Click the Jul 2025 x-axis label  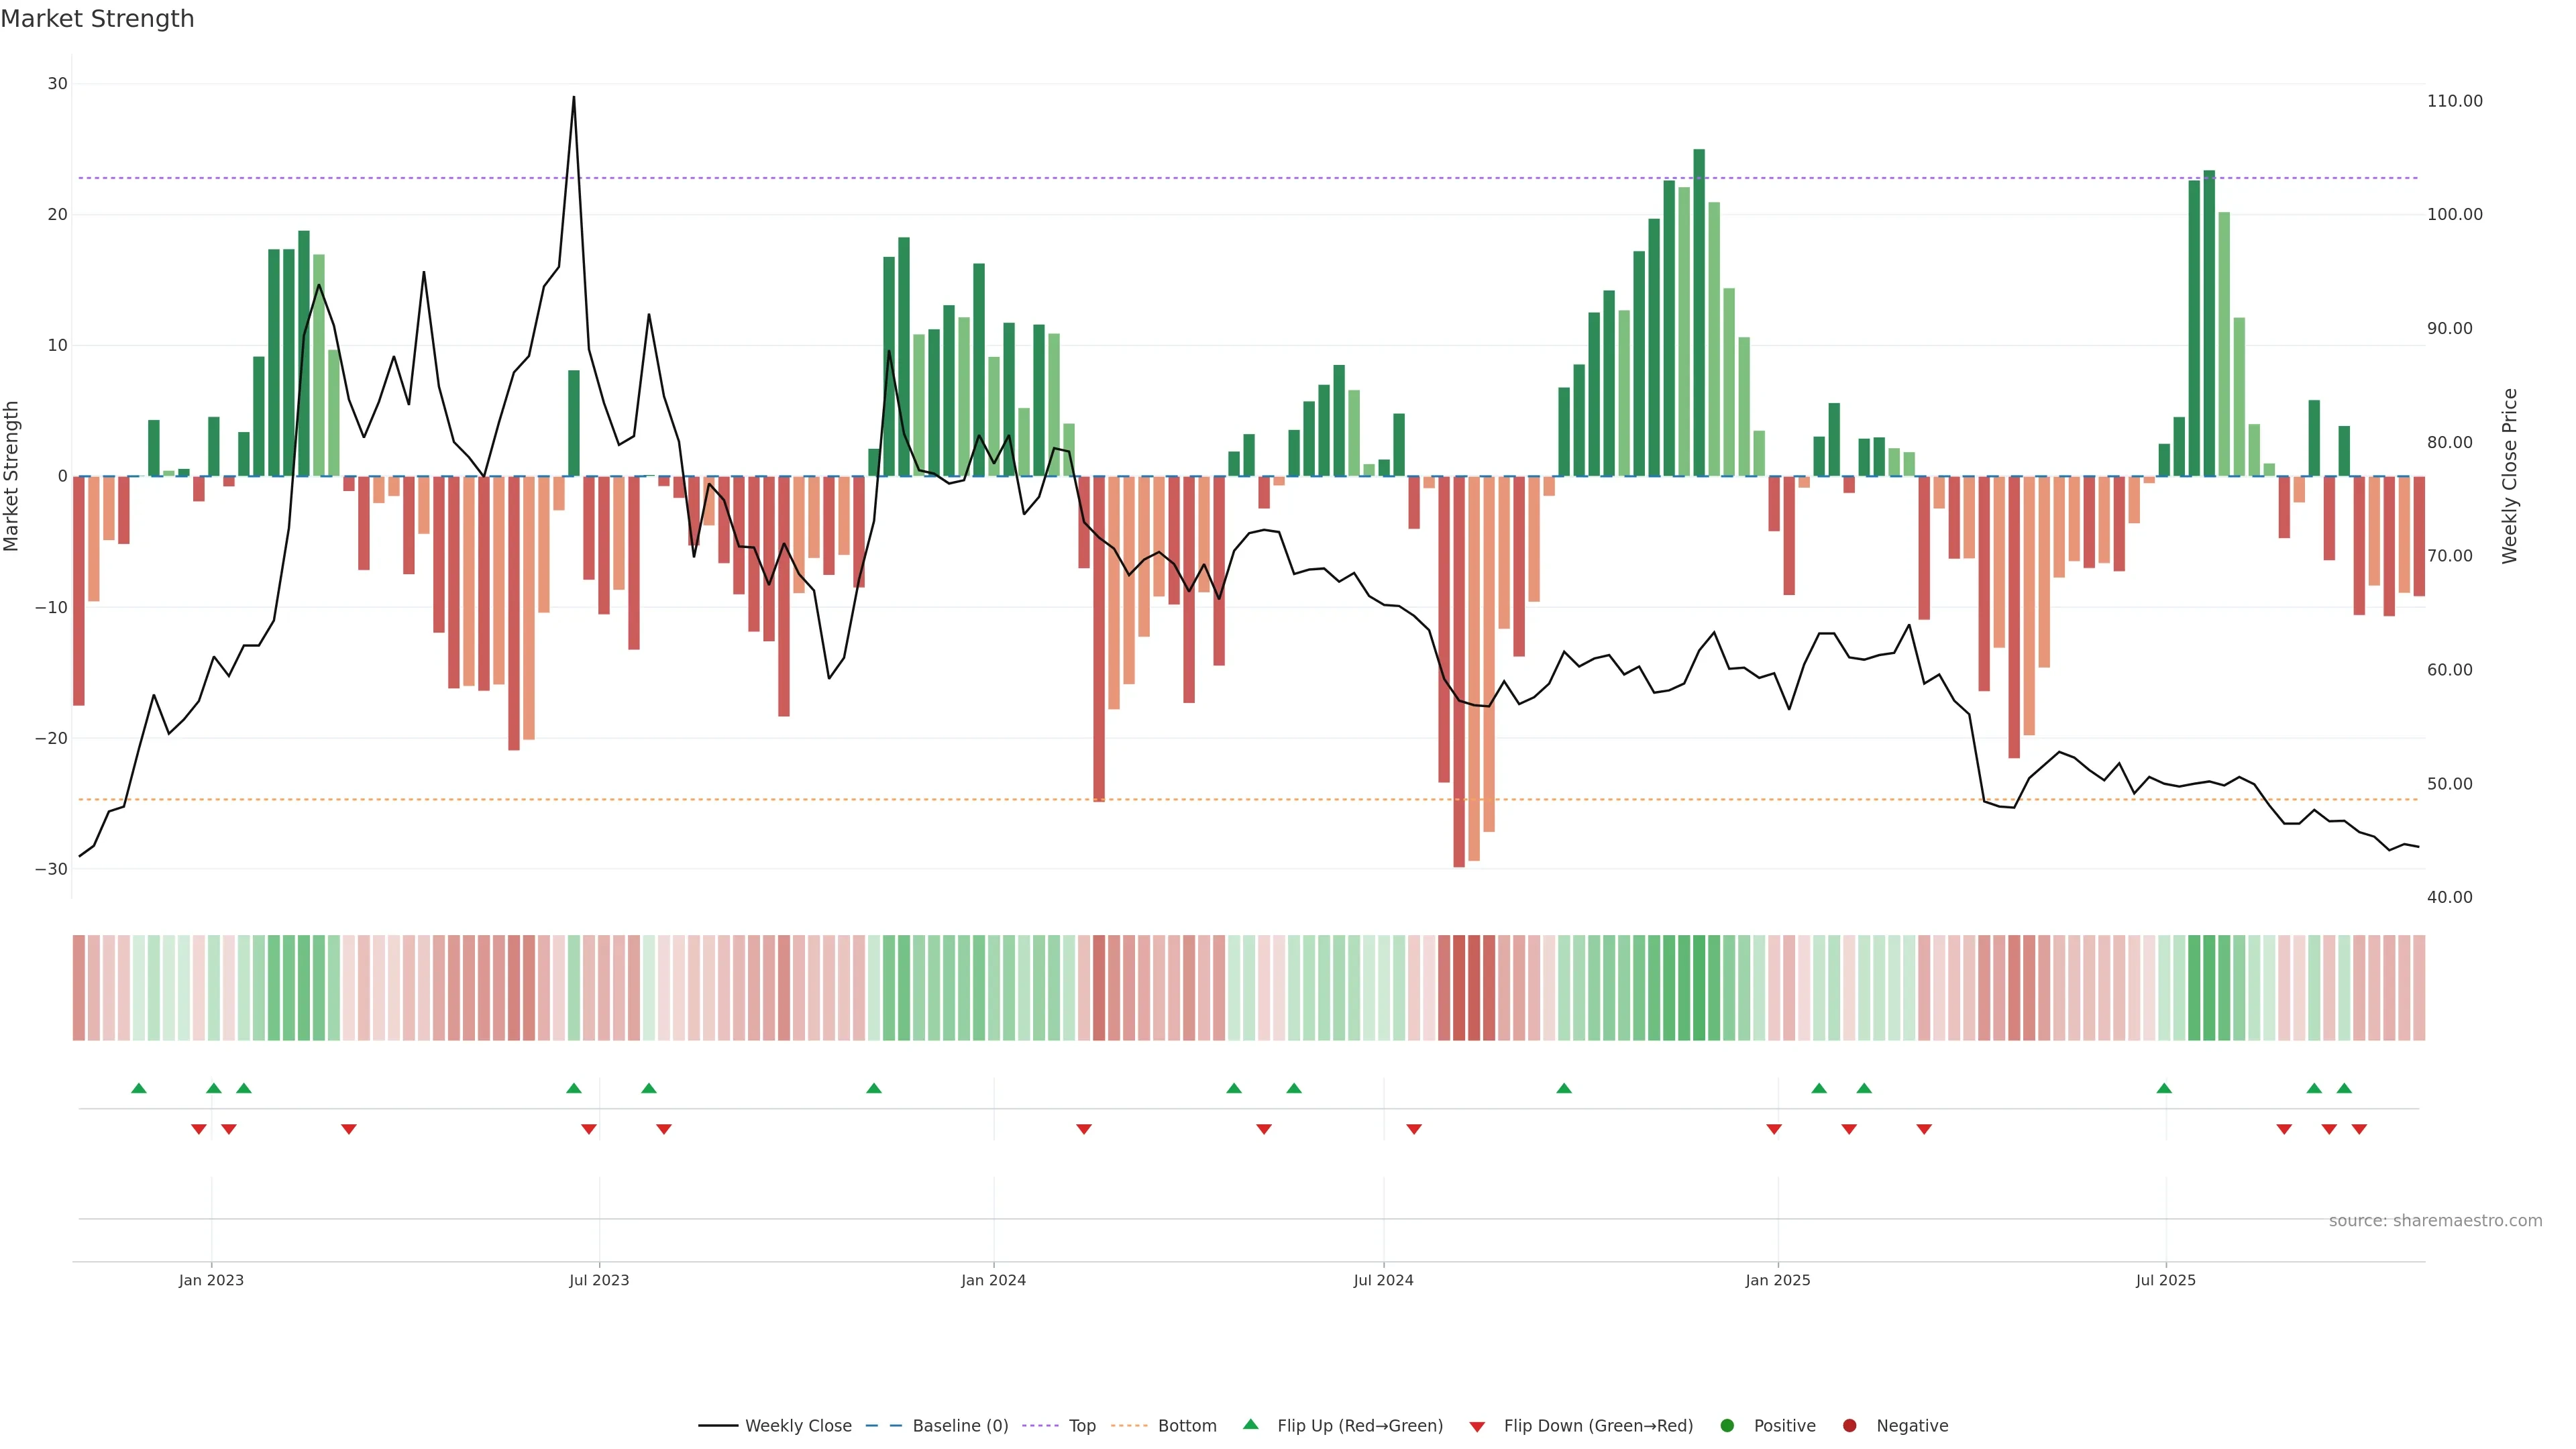click(2165, 1280)
